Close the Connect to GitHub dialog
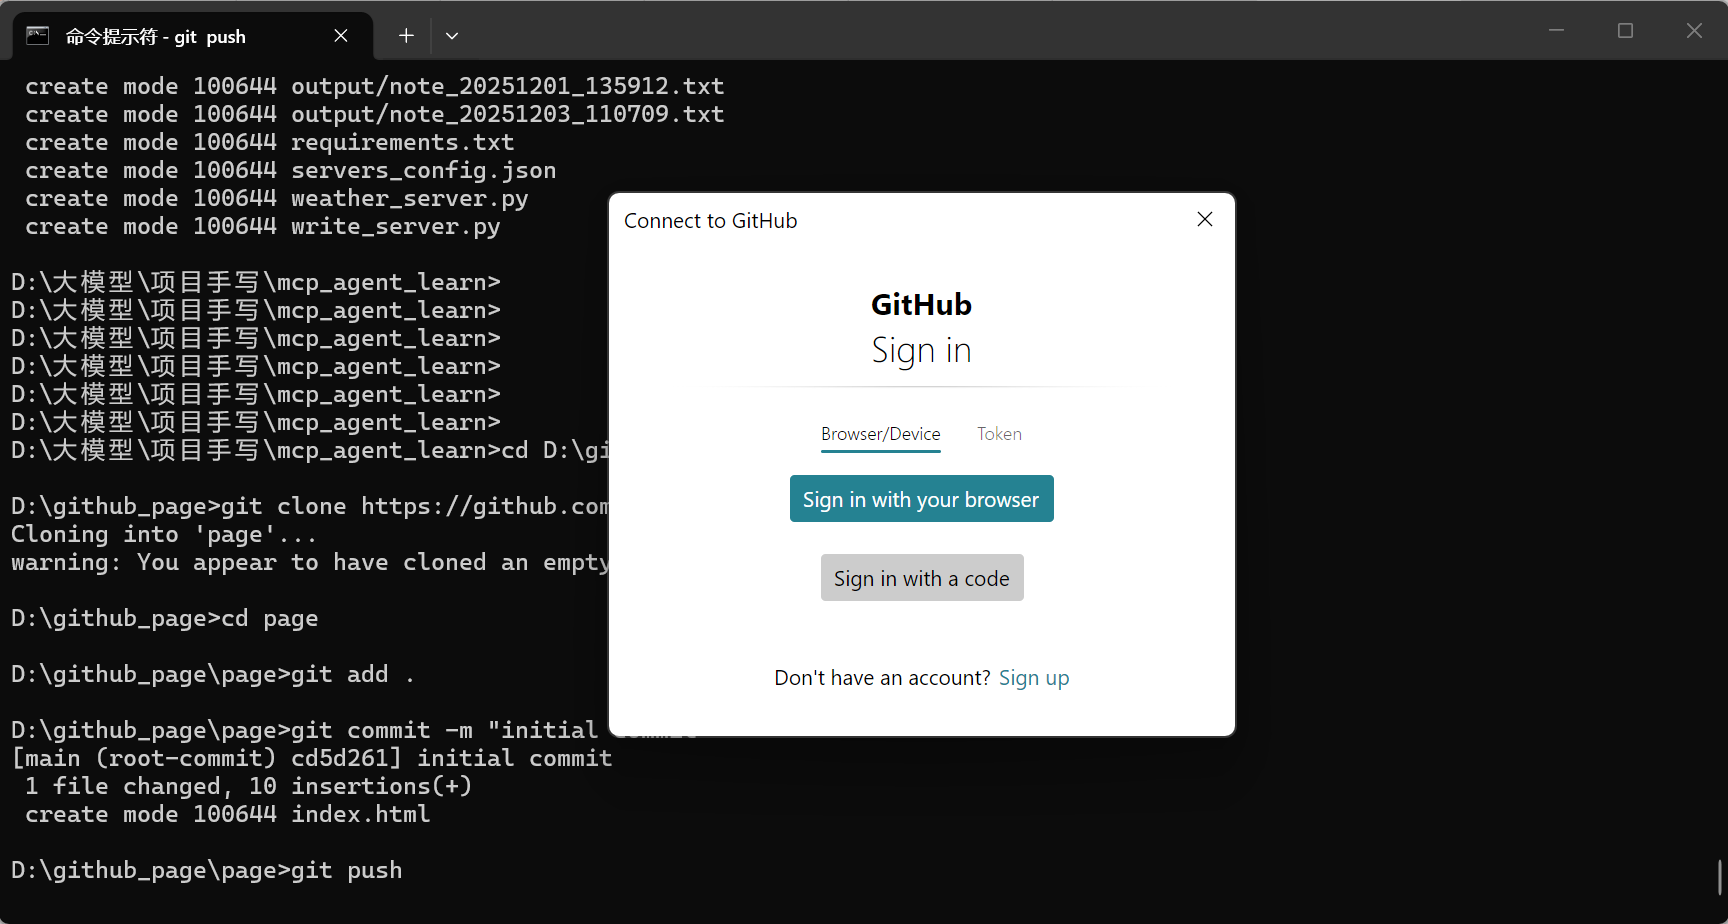The image size is (1728, 924). point(1204,220)
